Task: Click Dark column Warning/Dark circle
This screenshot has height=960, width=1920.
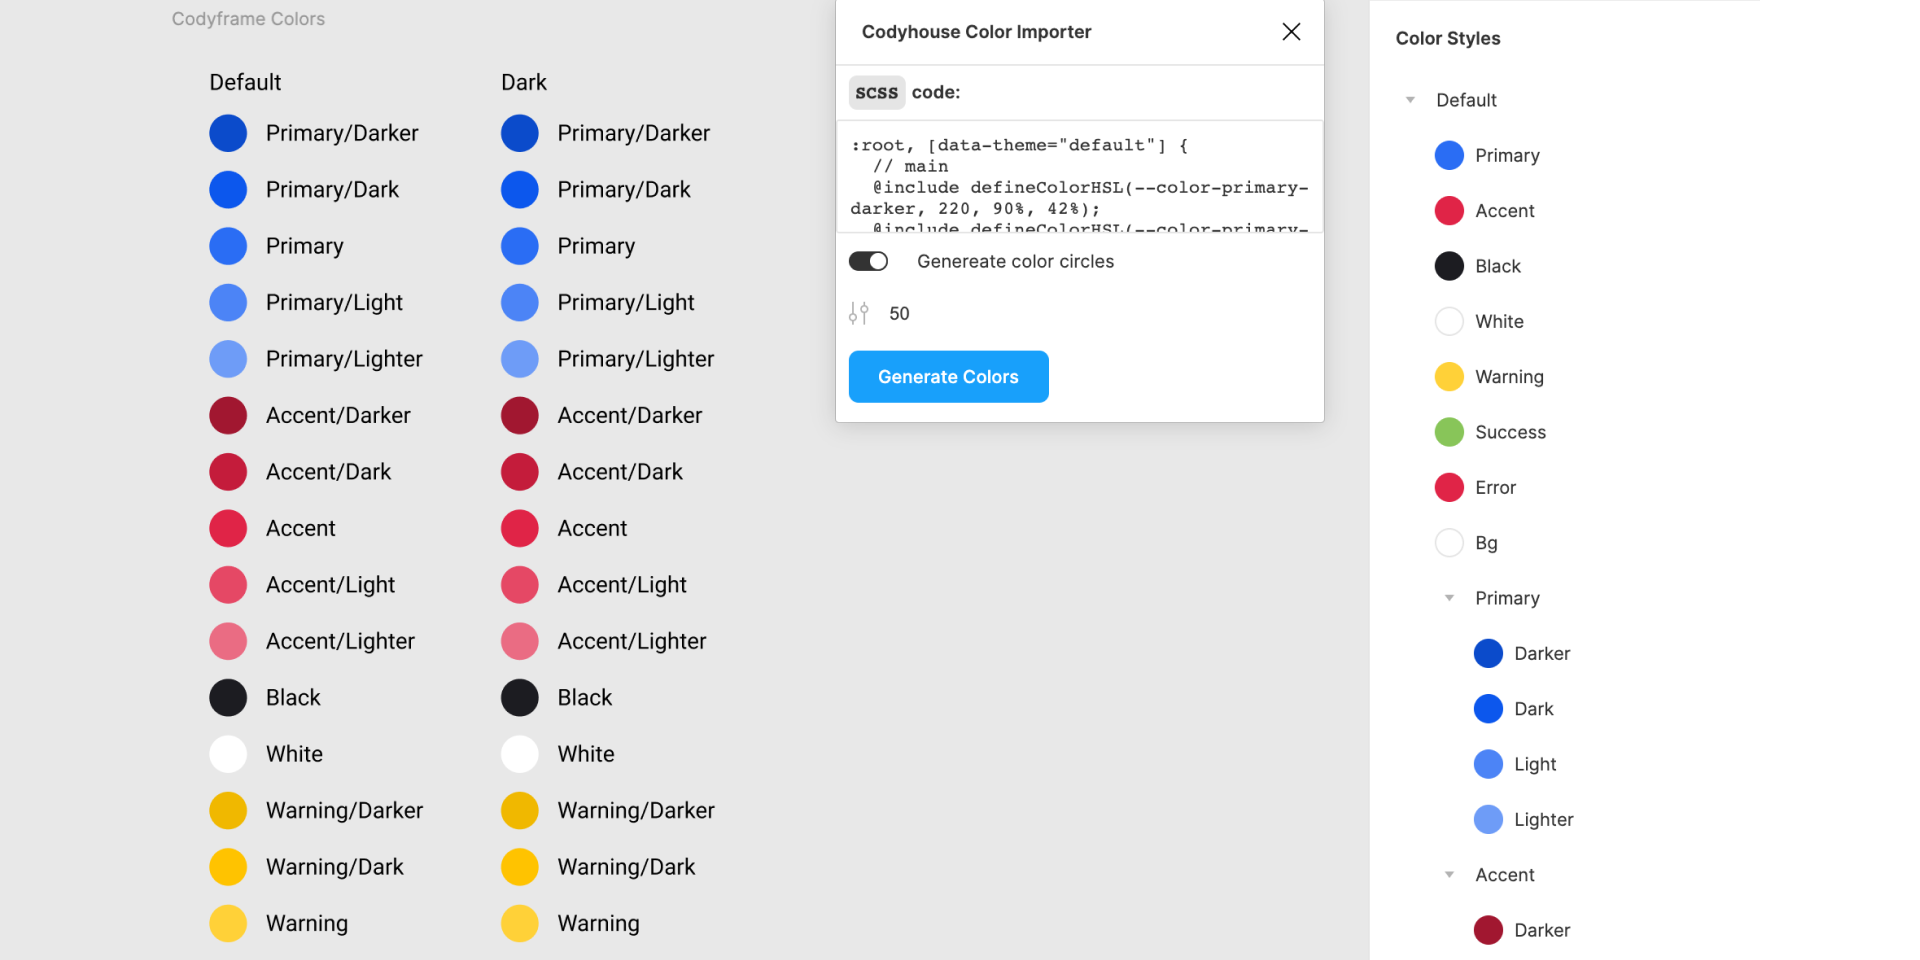Action: click(x=520, y=867)
